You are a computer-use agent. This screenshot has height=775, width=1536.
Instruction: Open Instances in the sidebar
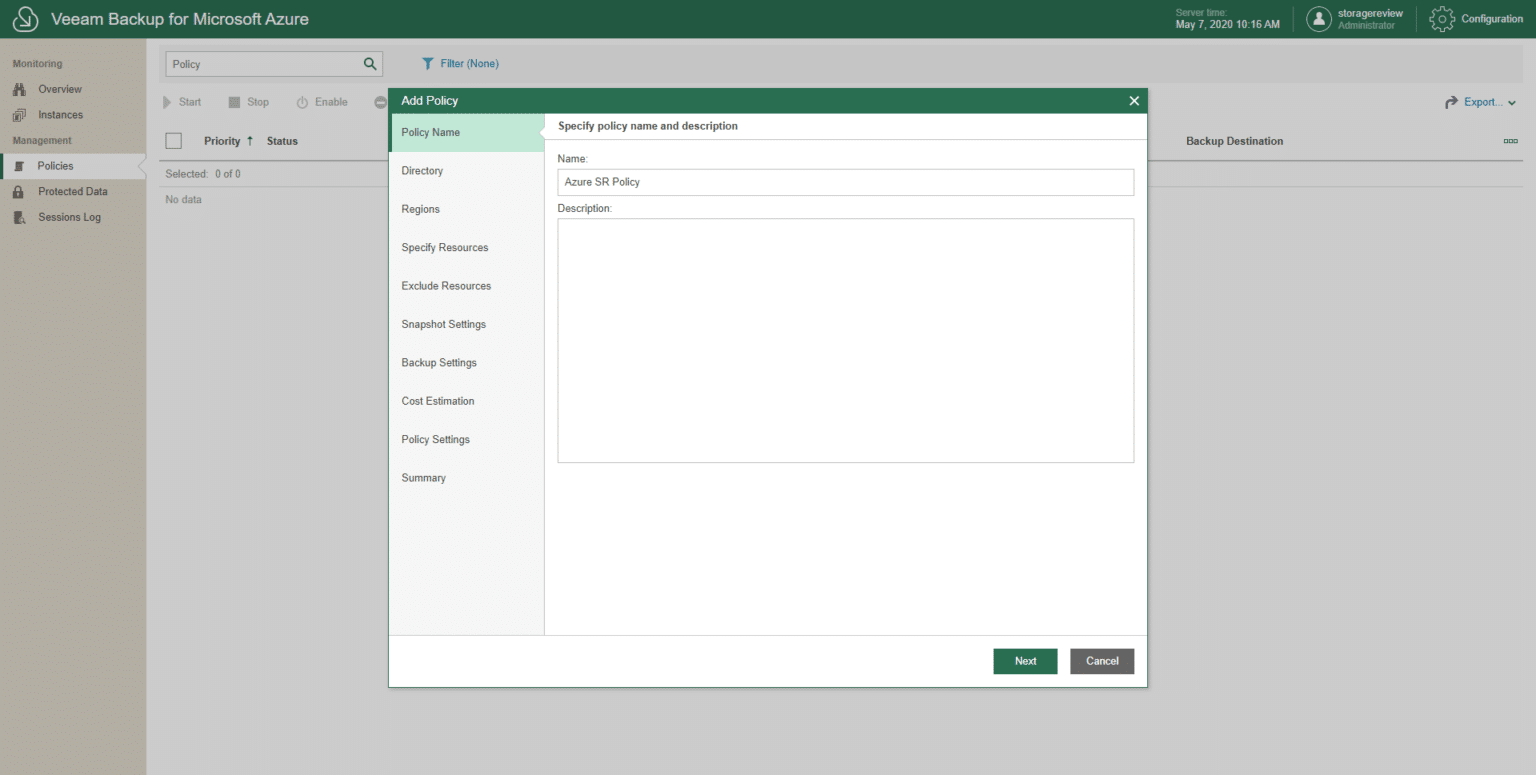60,115
